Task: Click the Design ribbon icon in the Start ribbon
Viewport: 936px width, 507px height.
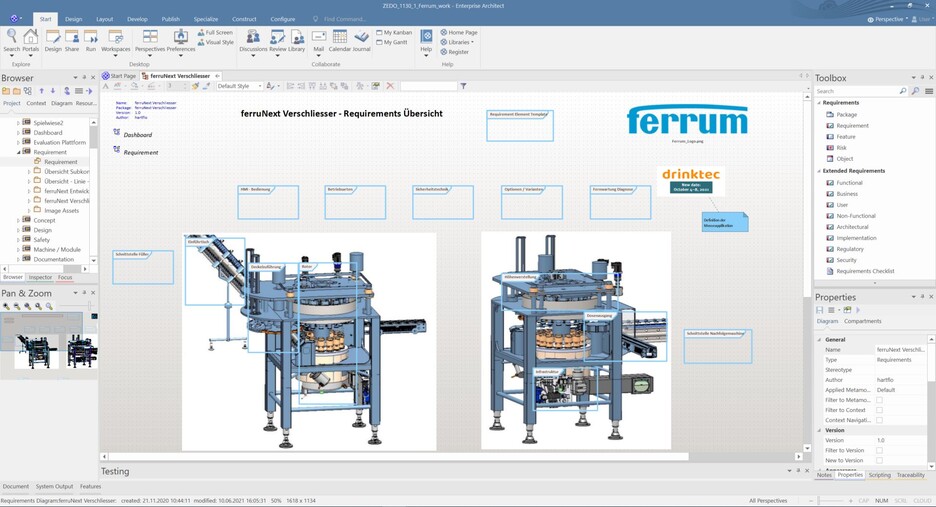Action: pyautogui.click(x=53, y=41)
